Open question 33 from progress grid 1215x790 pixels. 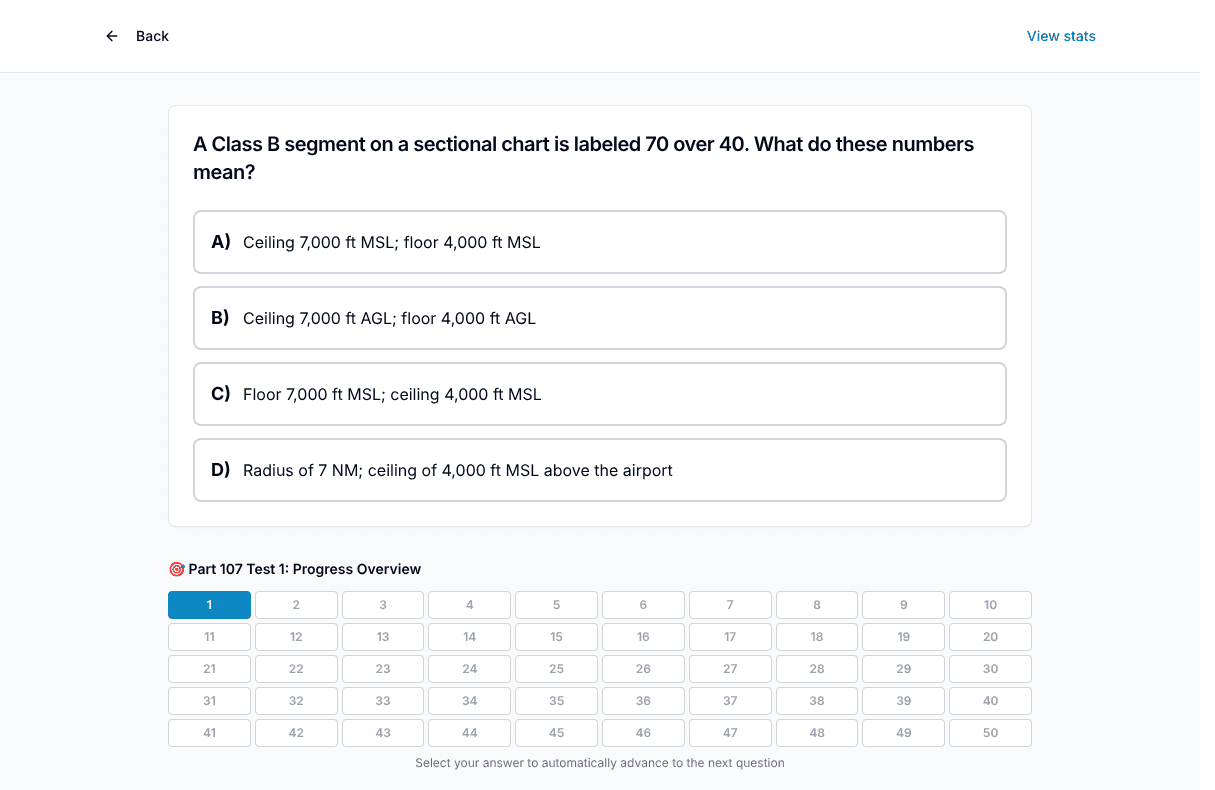click(383, 701)
